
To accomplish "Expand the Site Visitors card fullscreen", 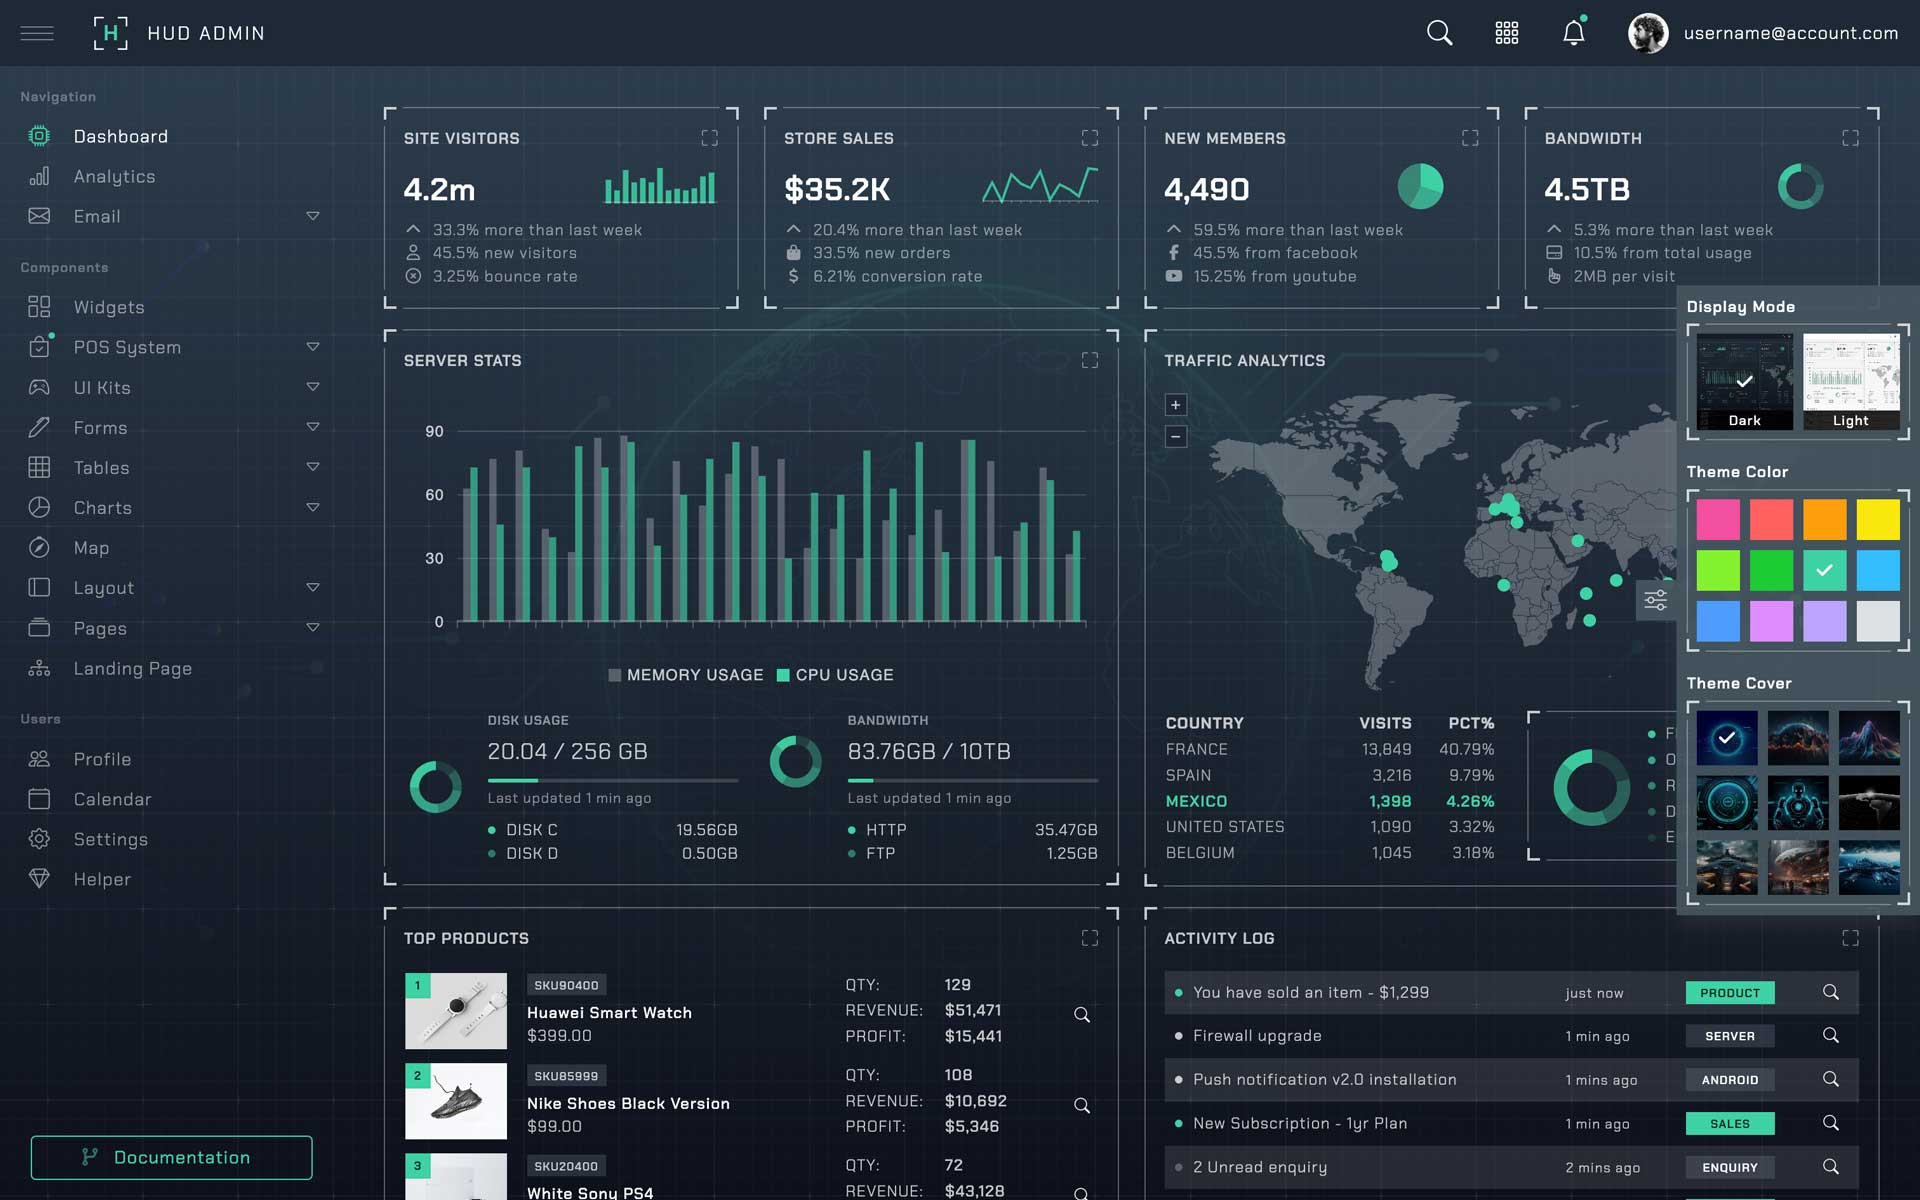I will point(709,138).
